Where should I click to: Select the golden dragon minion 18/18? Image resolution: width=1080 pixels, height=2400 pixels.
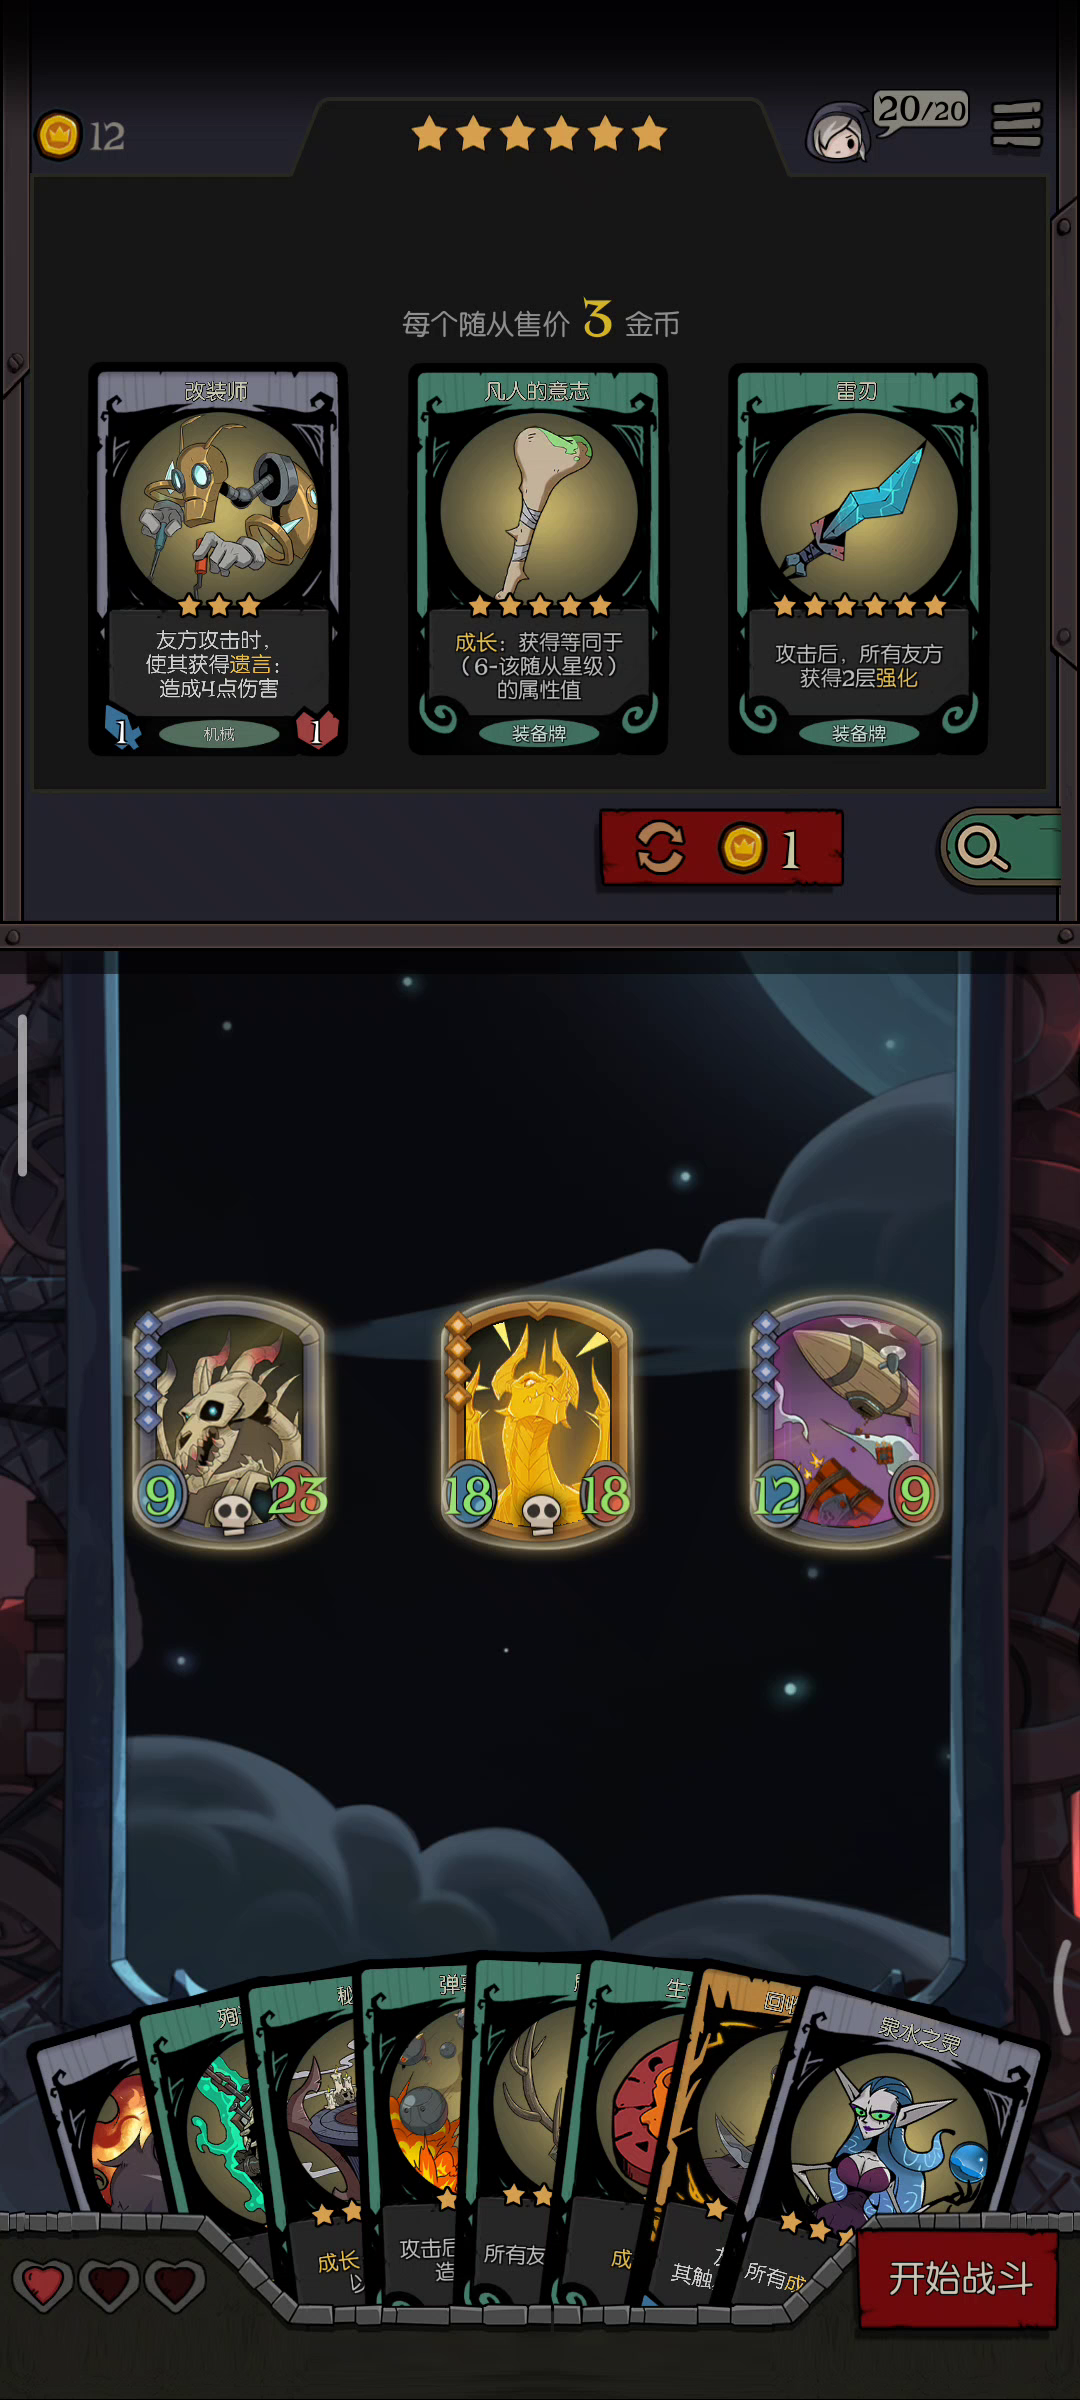(538, 1422)
